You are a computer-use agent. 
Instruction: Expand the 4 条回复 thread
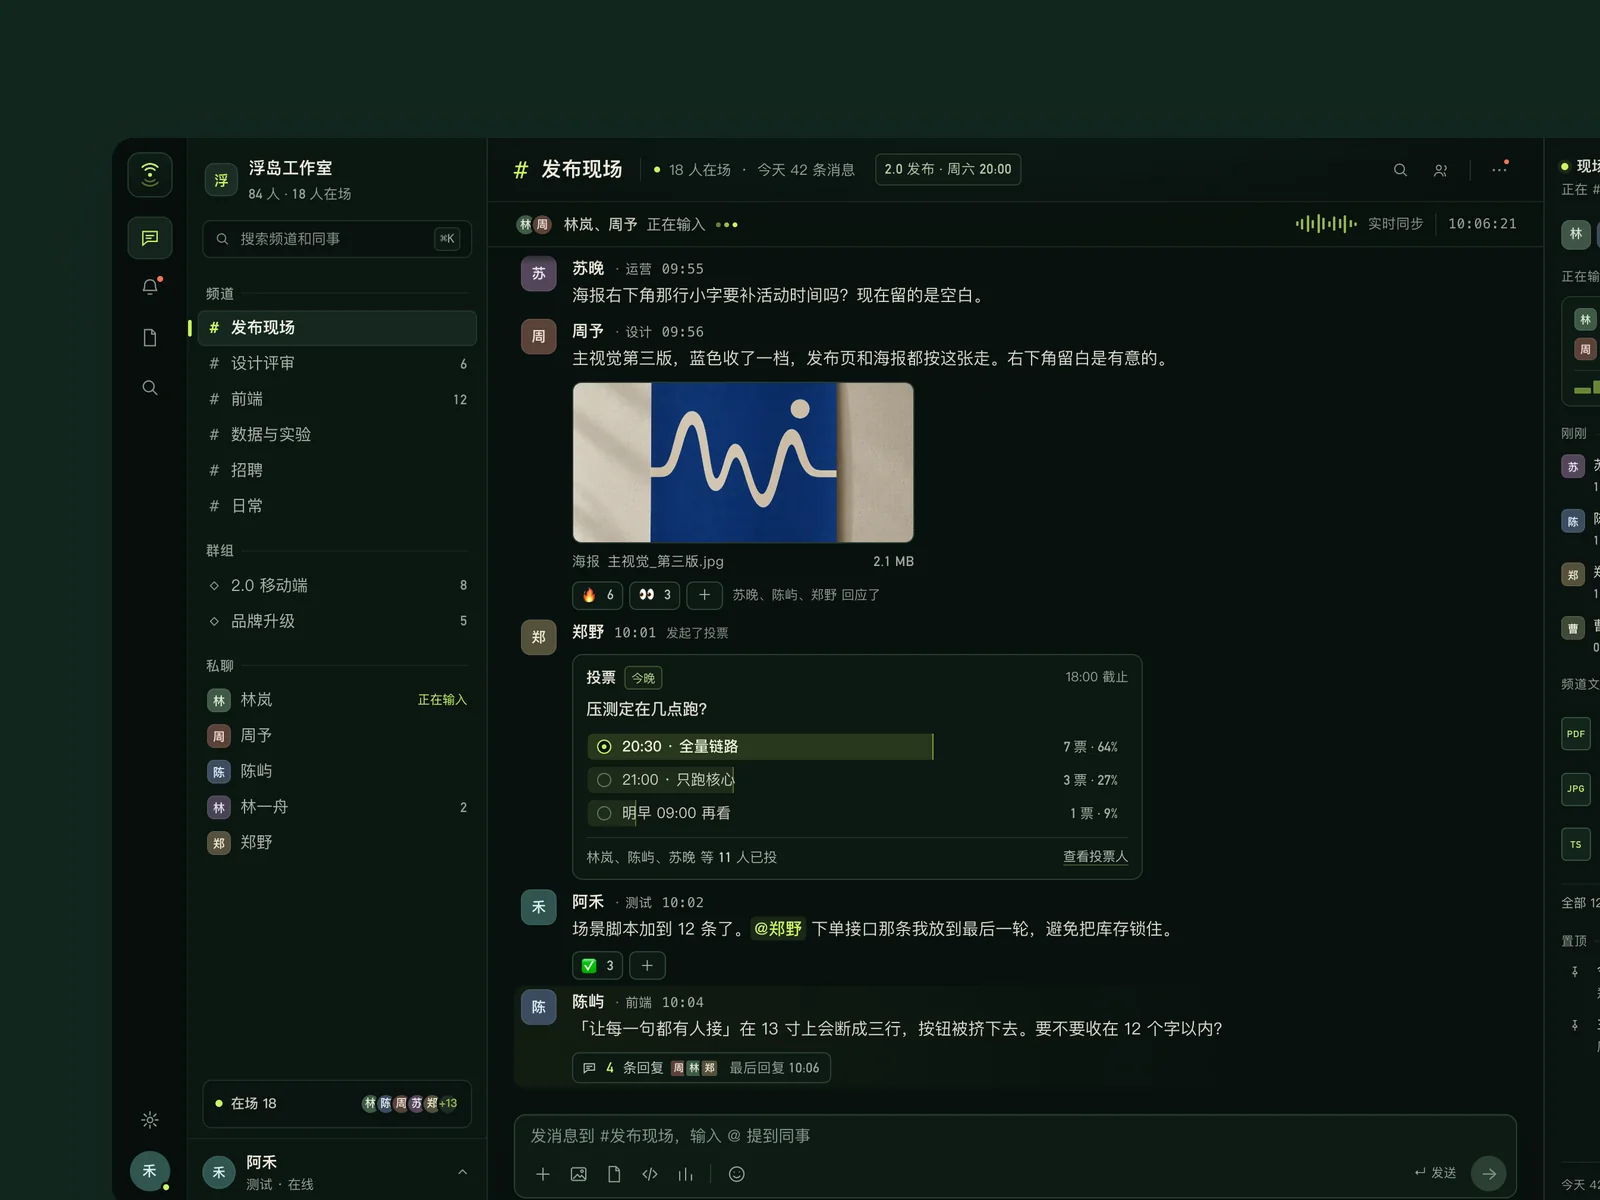pos(701,1068)
